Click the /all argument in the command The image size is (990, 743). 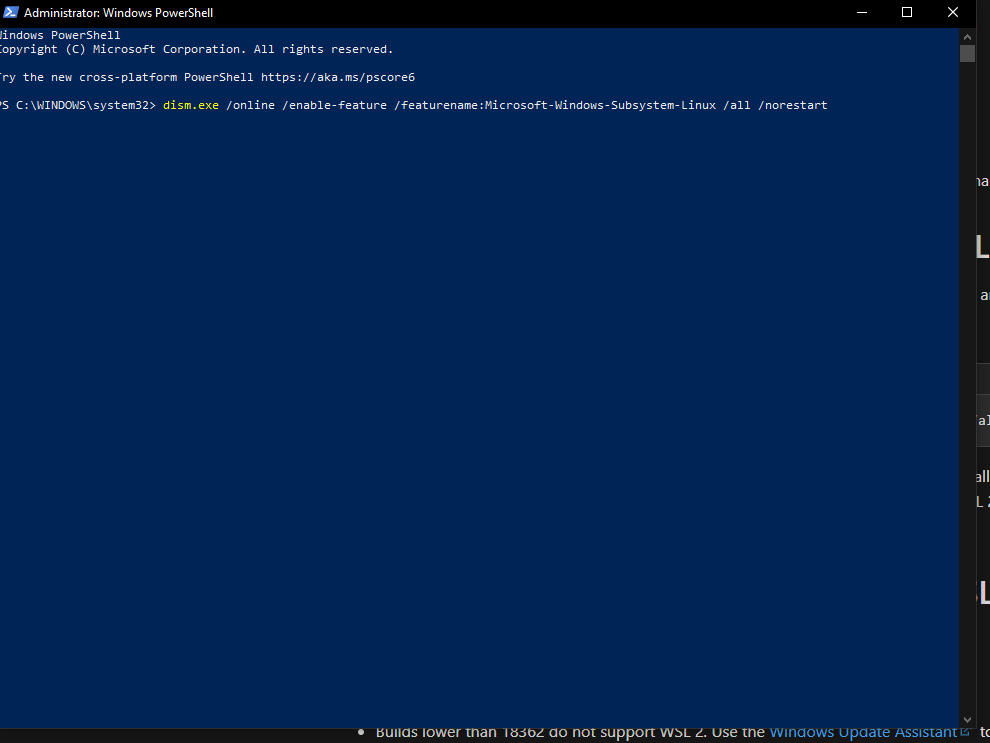point(736,105)
